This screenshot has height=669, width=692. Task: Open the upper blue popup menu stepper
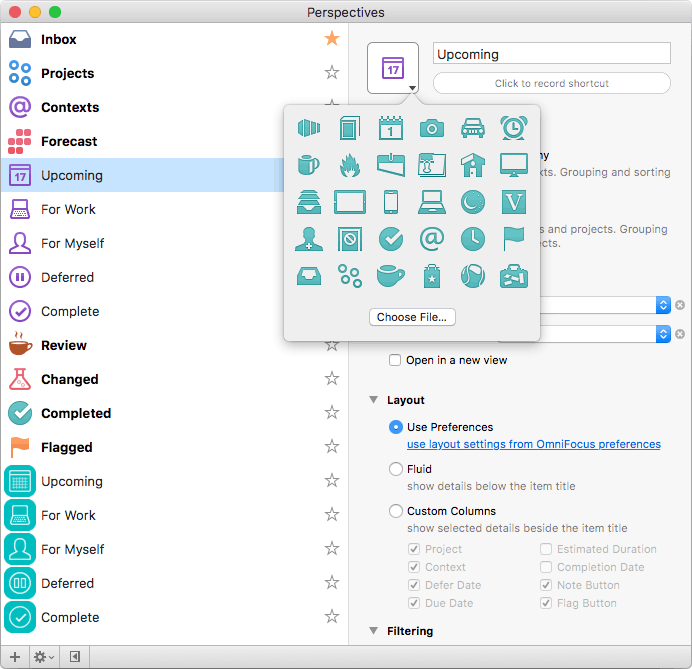(x=663, y=305)
